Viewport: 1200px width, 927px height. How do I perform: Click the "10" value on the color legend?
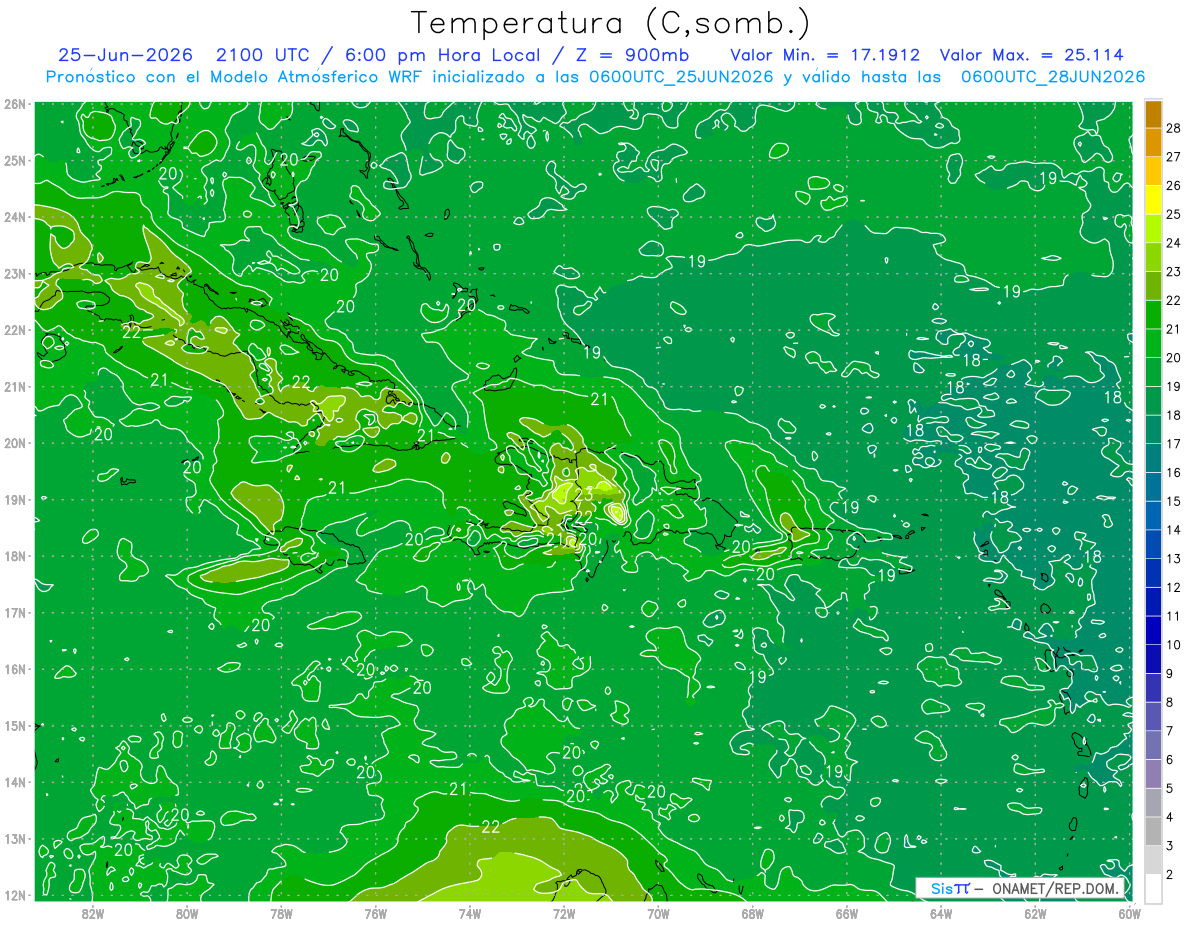[x=1173, y=645]
